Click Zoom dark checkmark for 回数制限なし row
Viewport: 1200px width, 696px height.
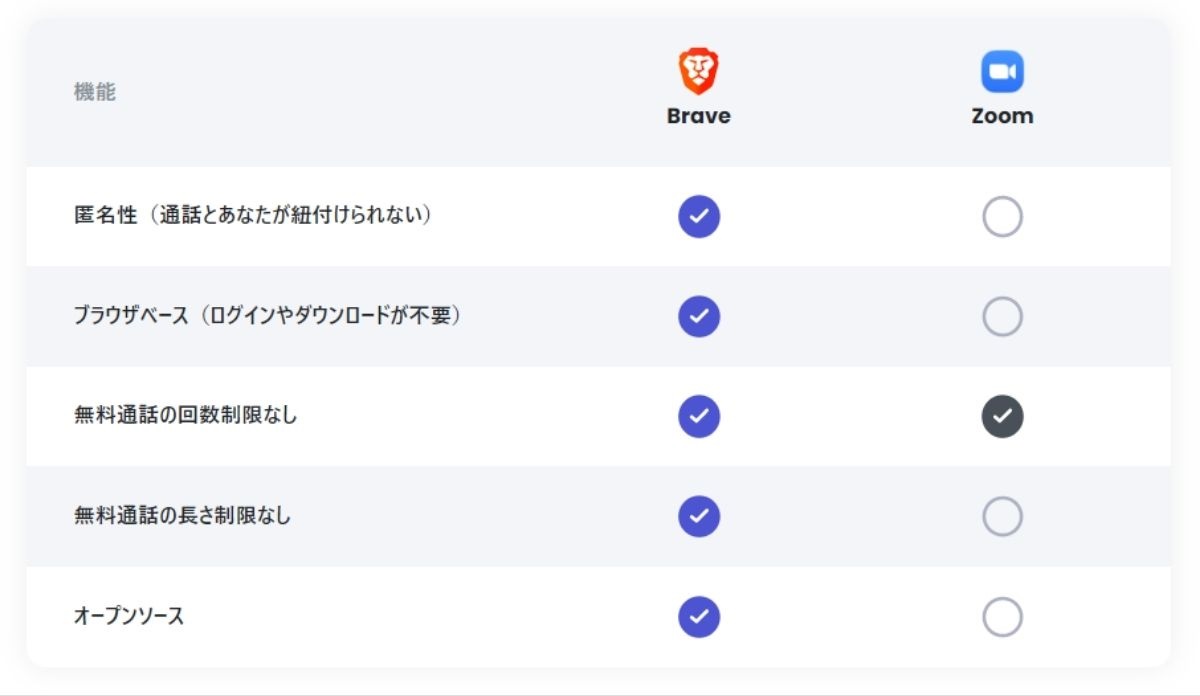(1002, 416)
